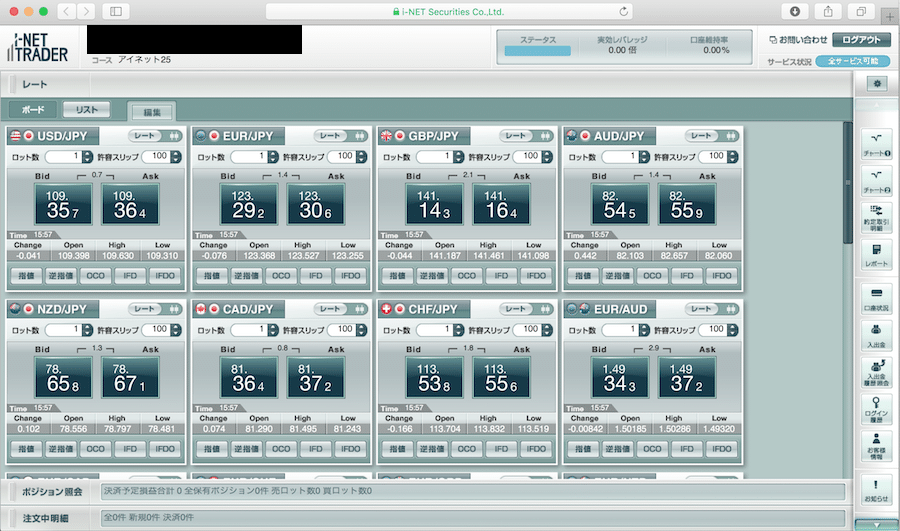Toggle CHF/JPY card rate/chart switch
Image resolution: width=900 pixels, height=531 pixels.
tap(526, 309)
